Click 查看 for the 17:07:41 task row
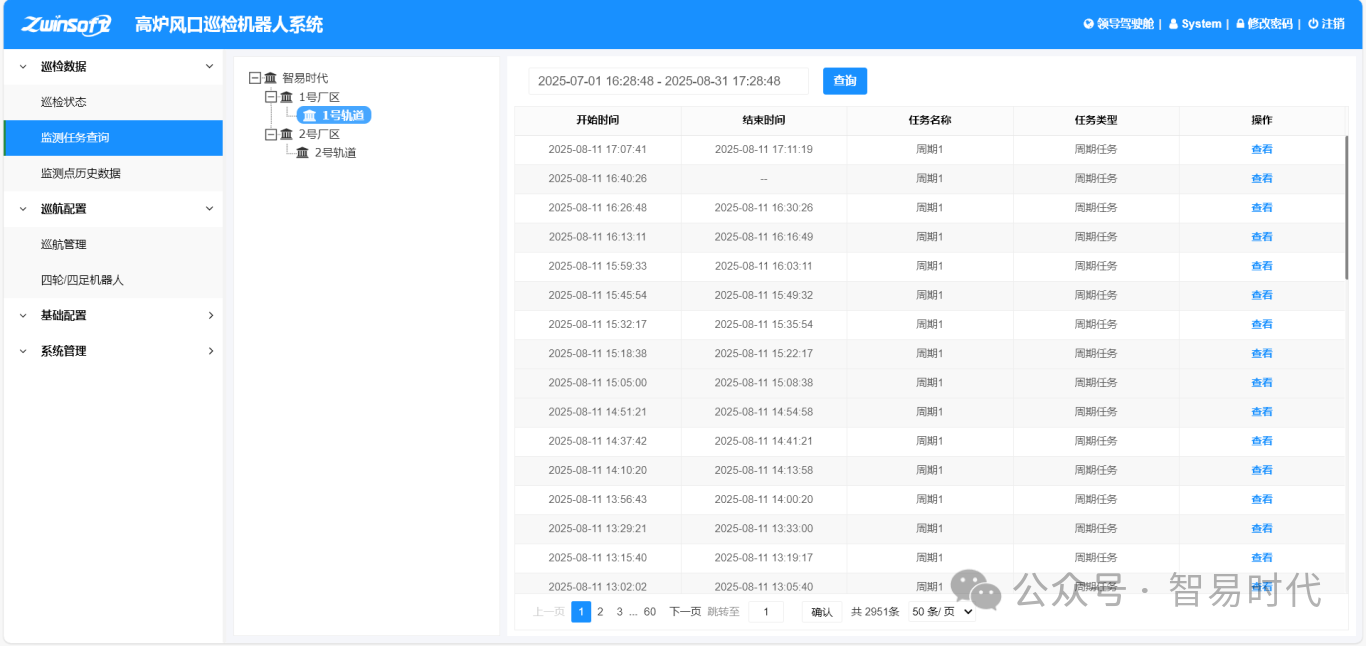The width and height of the screenshot is (1366, 646). tap(1261, 150)
